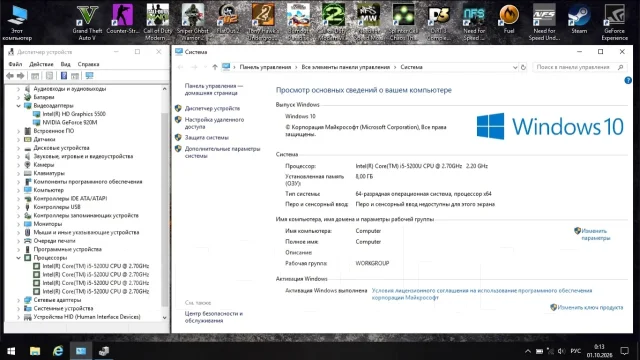Click the Изменить ключ продукта link

590,307
